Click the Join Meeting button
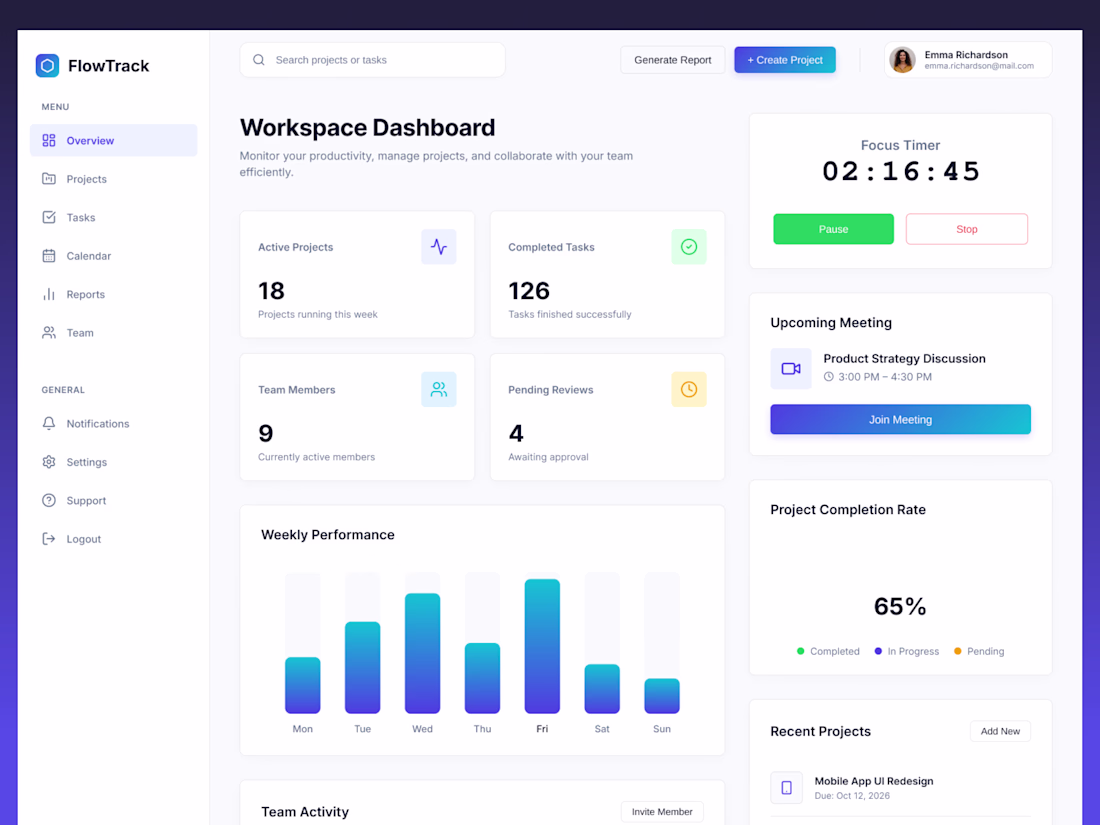 click(900, 420)
